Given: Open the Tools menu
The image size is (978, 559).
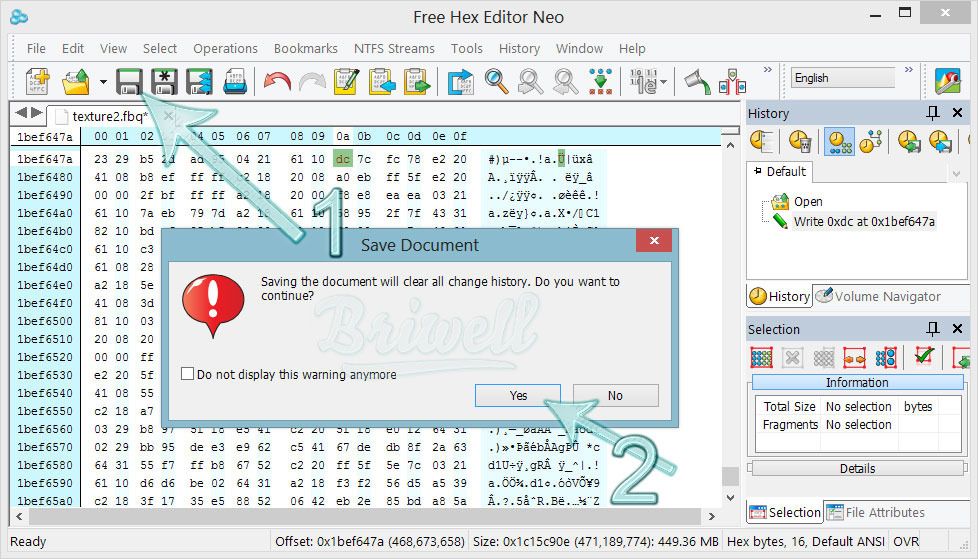Looking at the screenshot, I should coord(467,49).
